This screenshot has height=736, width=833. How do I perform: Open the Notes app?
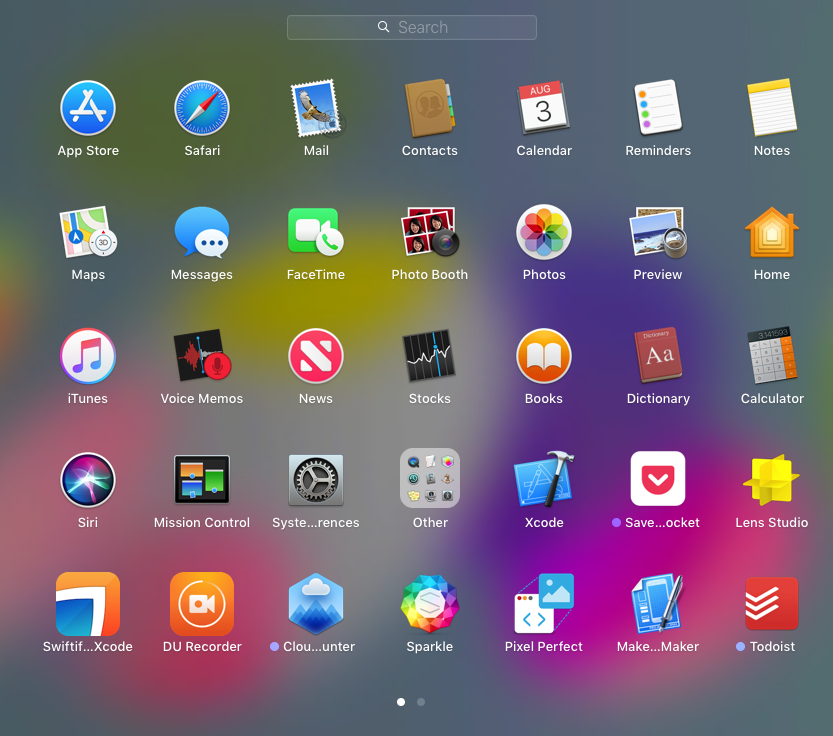[x=771, y=108]
